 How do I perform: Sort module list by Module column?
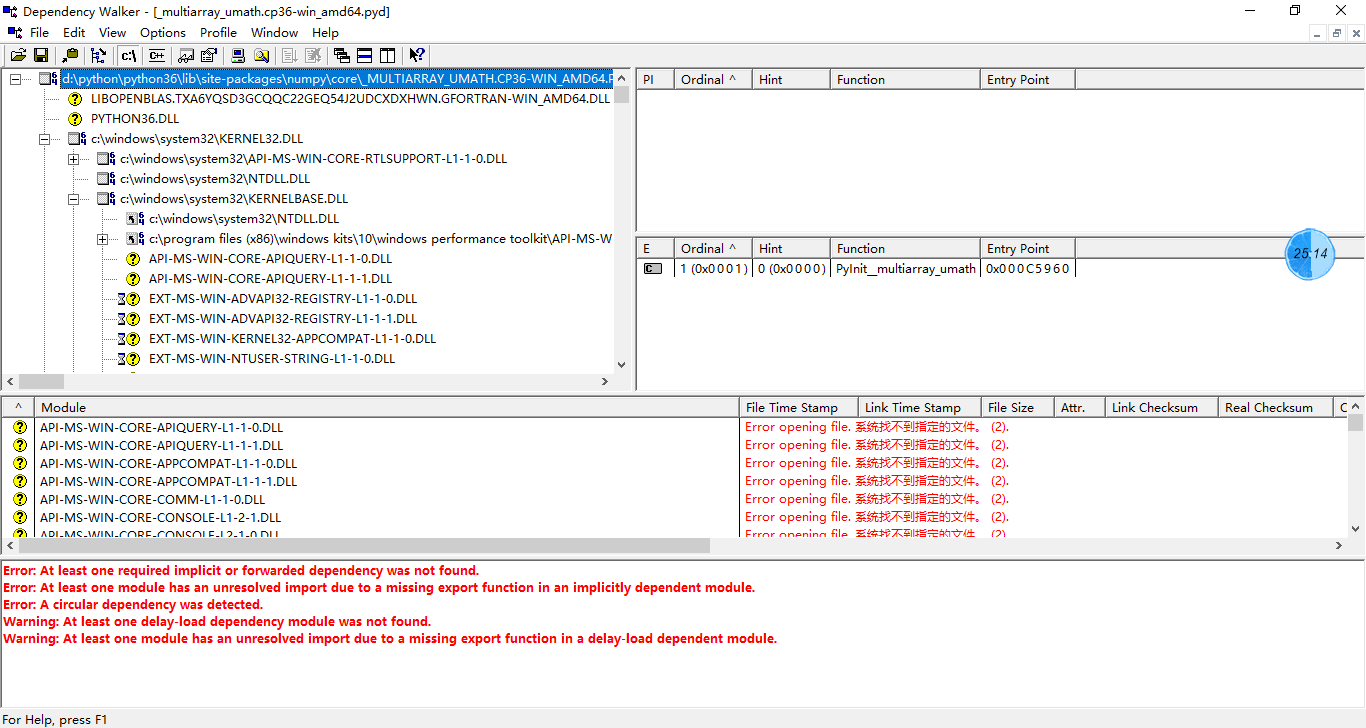(387, 408)
